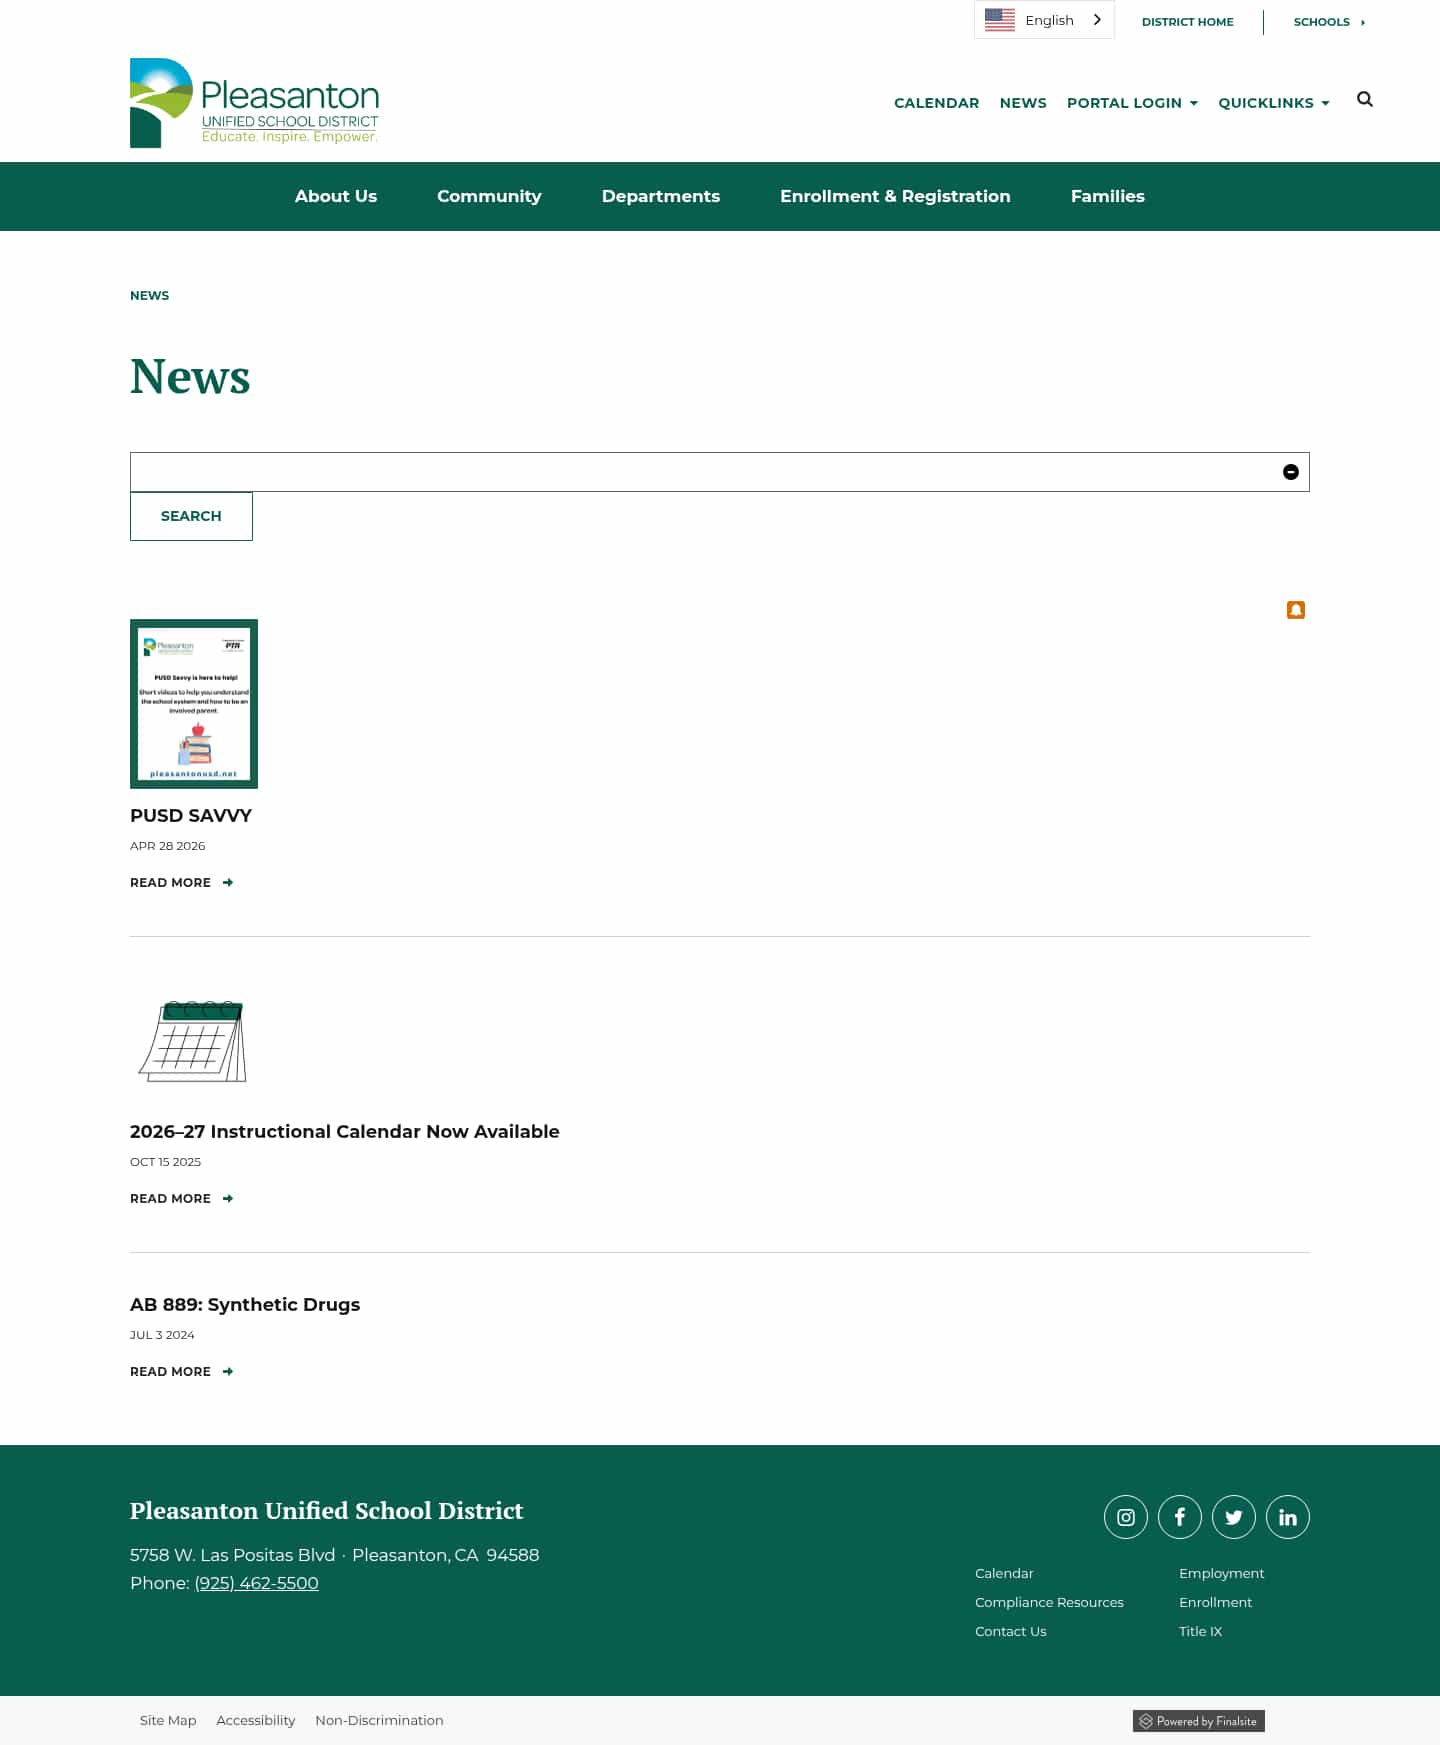Open the Families menu

tap(1108, 196)
